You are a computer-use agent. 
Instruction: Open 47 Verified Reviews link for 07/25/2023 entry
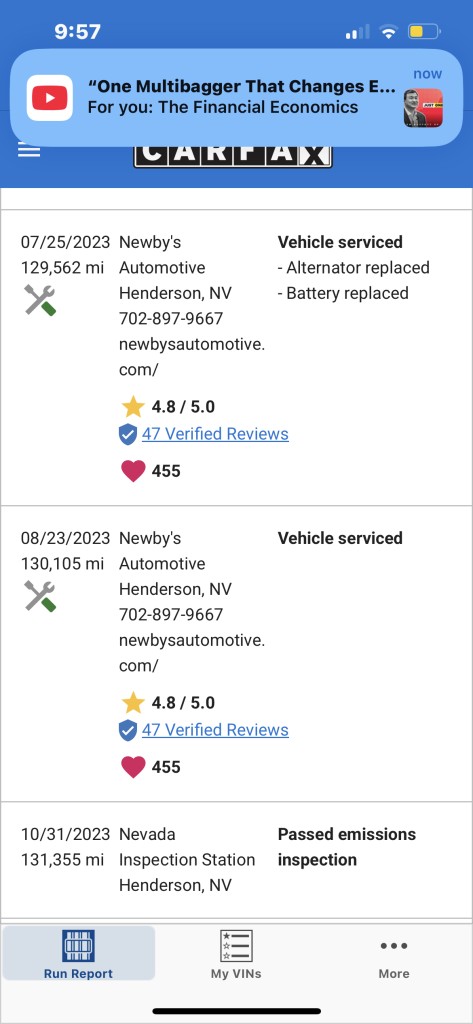click(215, 434)
